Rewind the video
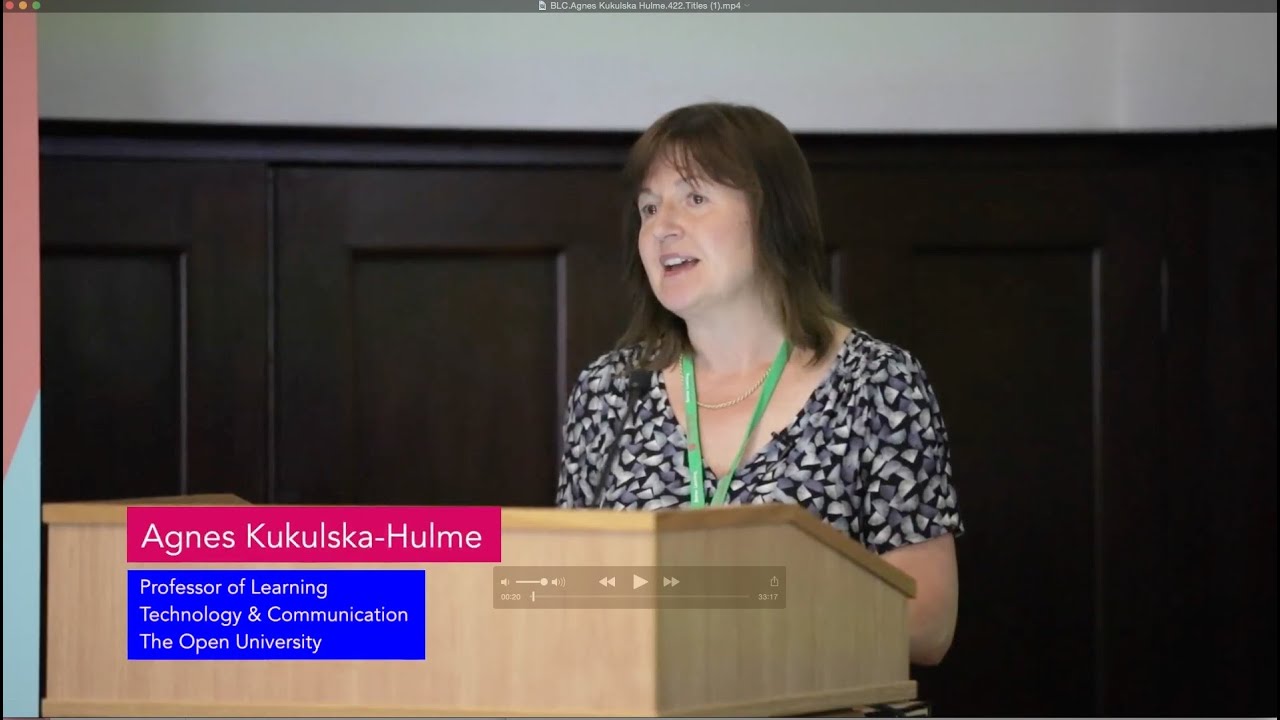 point(607,582)
